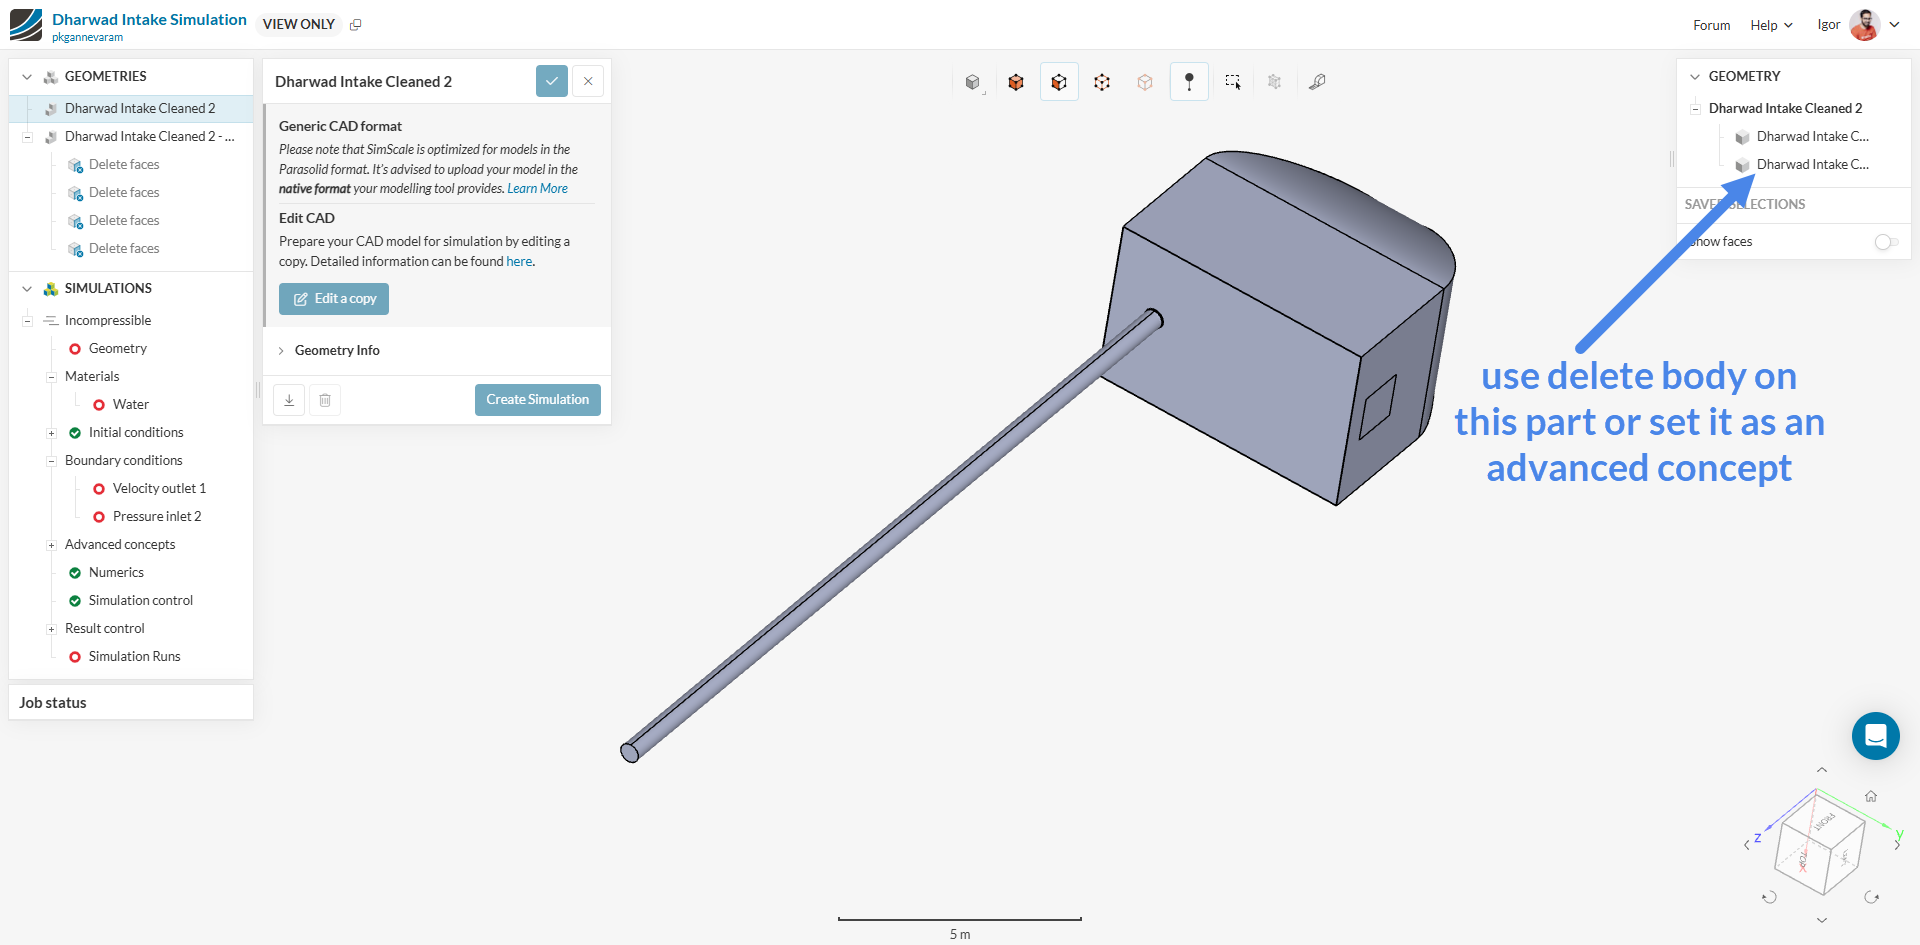Expand the Geometry Info section
This screenshot has height=945, width=1920.
coord(337,351)
